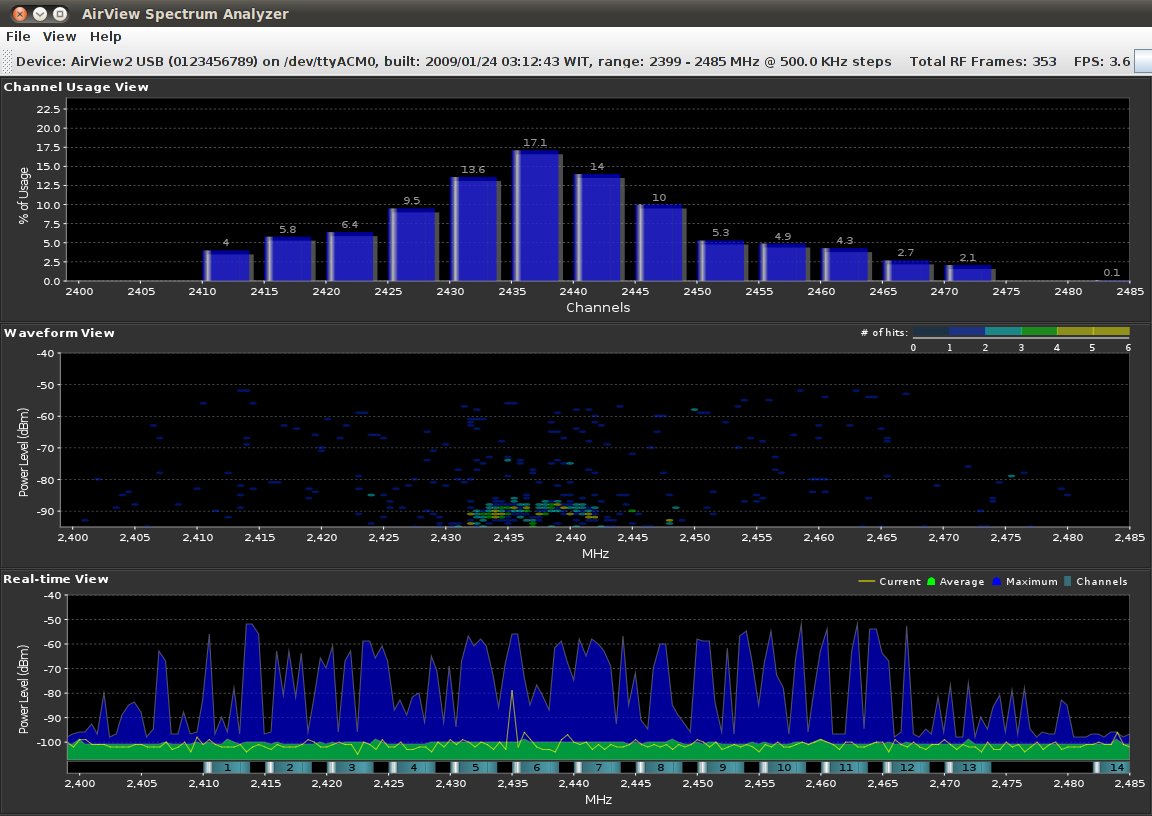Click the yellow segment of hits color scale
This screenshot has width=1152, height=816.
tap(1093, 331)
